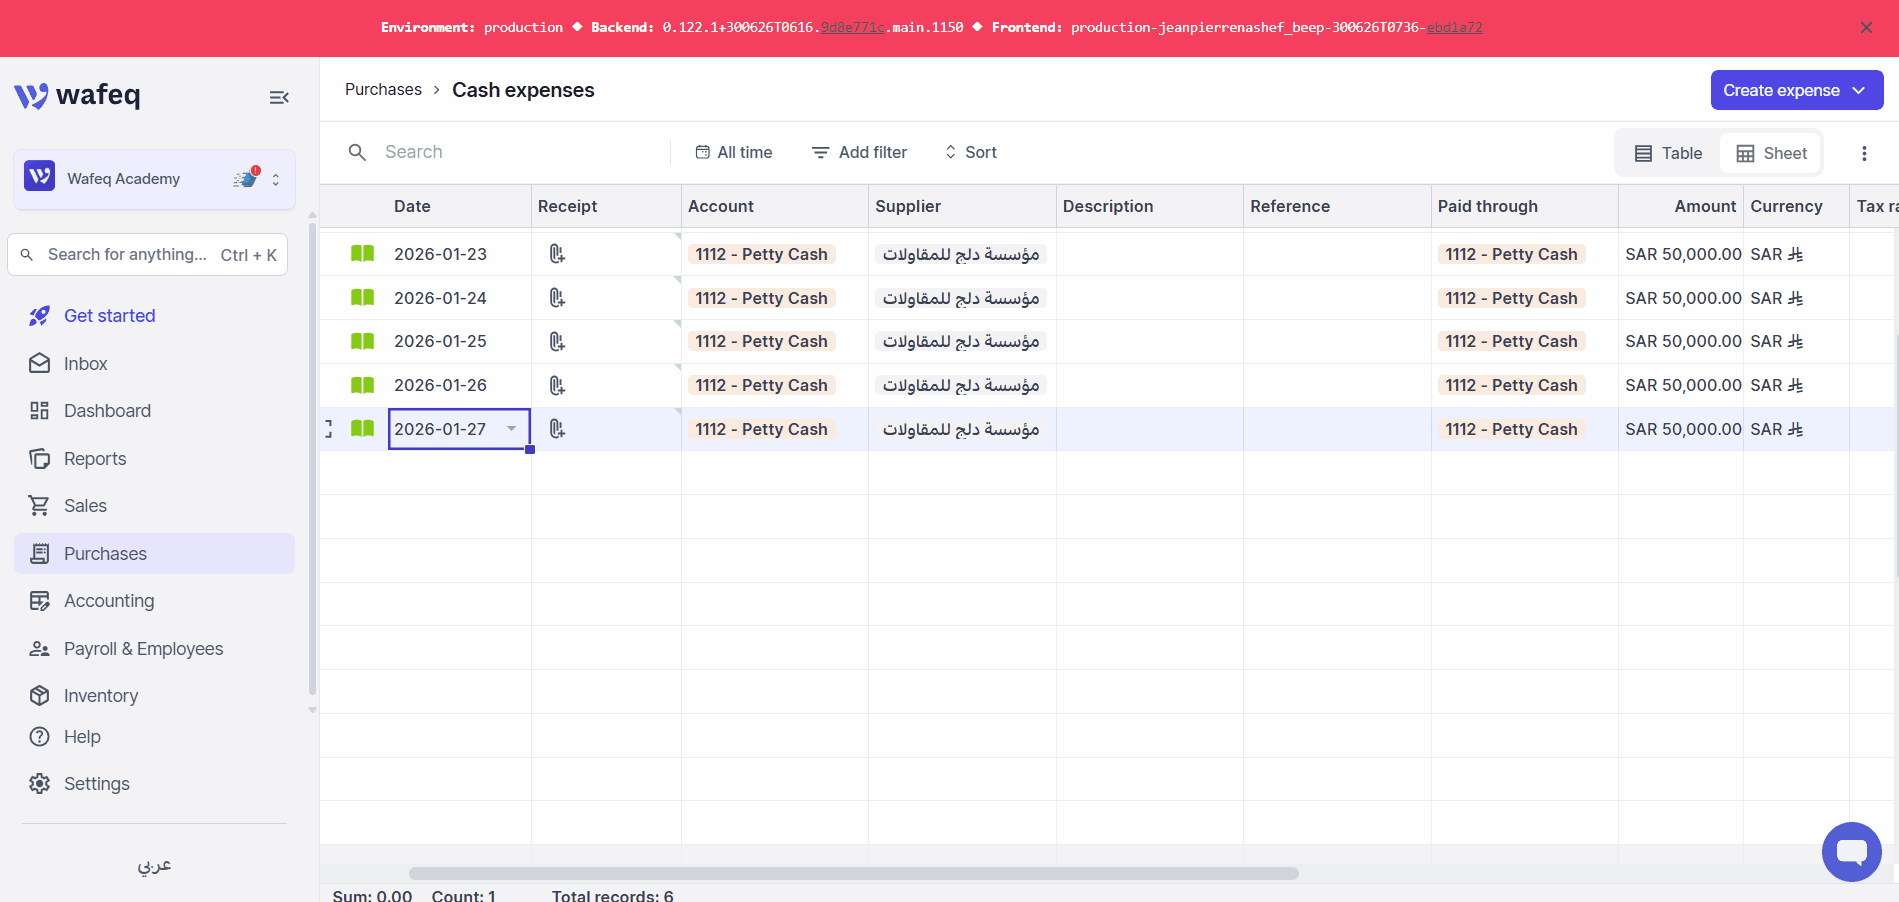Open row icon for 2026-01-25 expense
Viewport: 1899px width, 902px height.
(362, 341)
